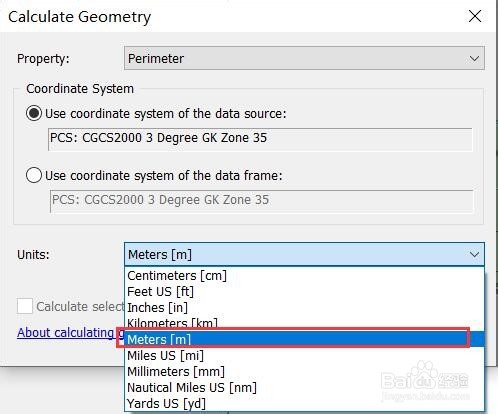Select Use coordinate system of the data frame

[34, 175]
